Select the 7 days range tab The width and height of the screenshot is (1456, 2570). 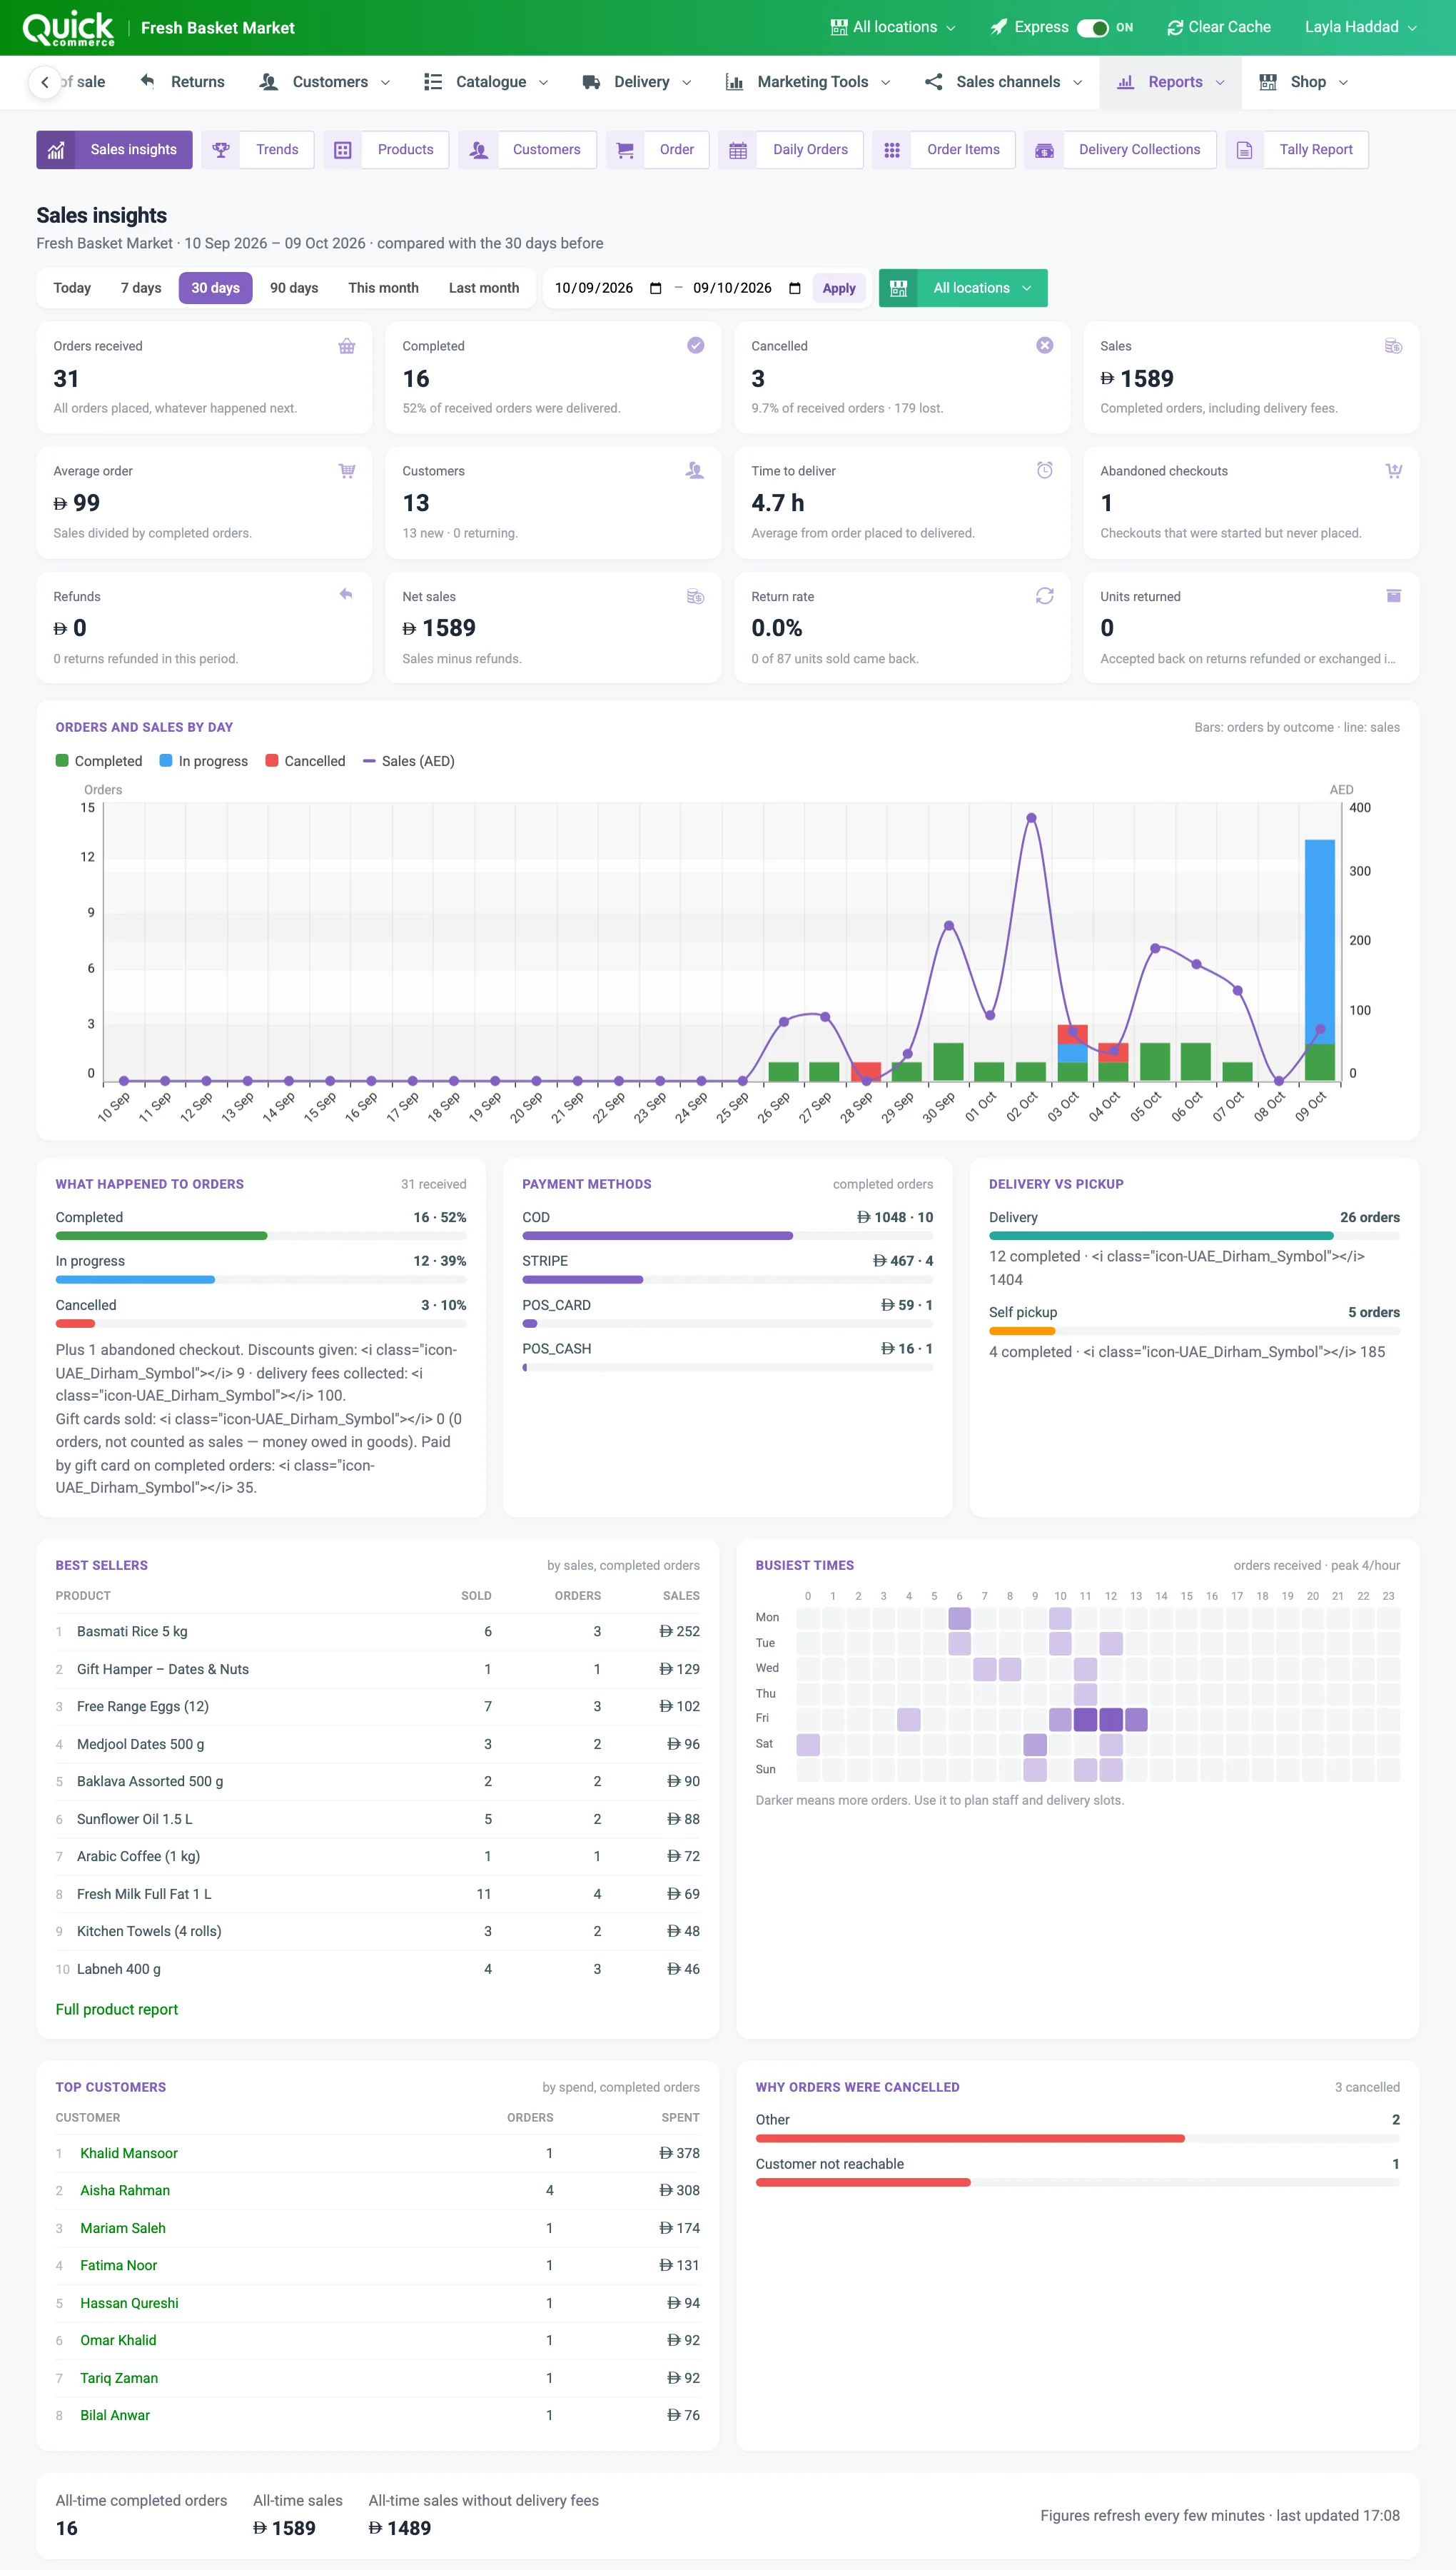tap(141, 288)
